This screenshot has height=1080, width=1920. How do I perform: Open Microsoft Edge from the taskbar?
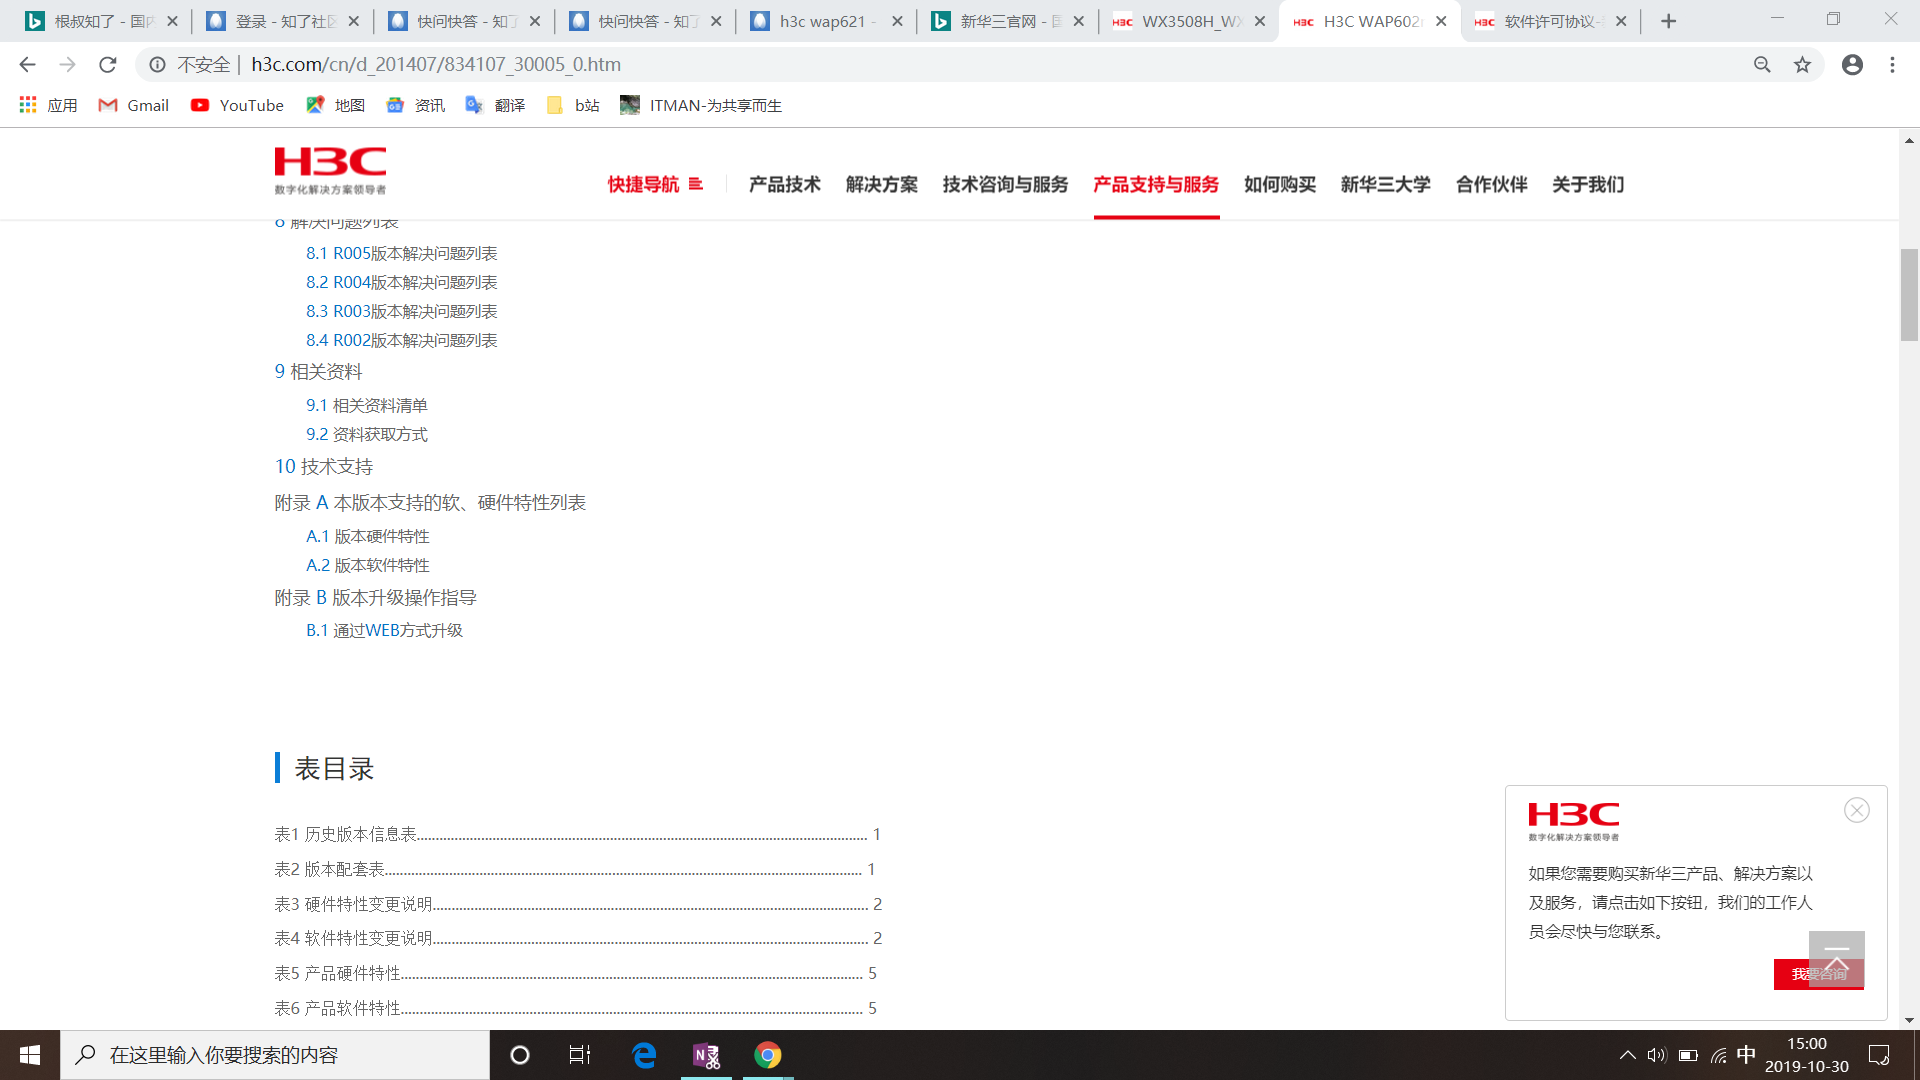(x=644, y=1055)
